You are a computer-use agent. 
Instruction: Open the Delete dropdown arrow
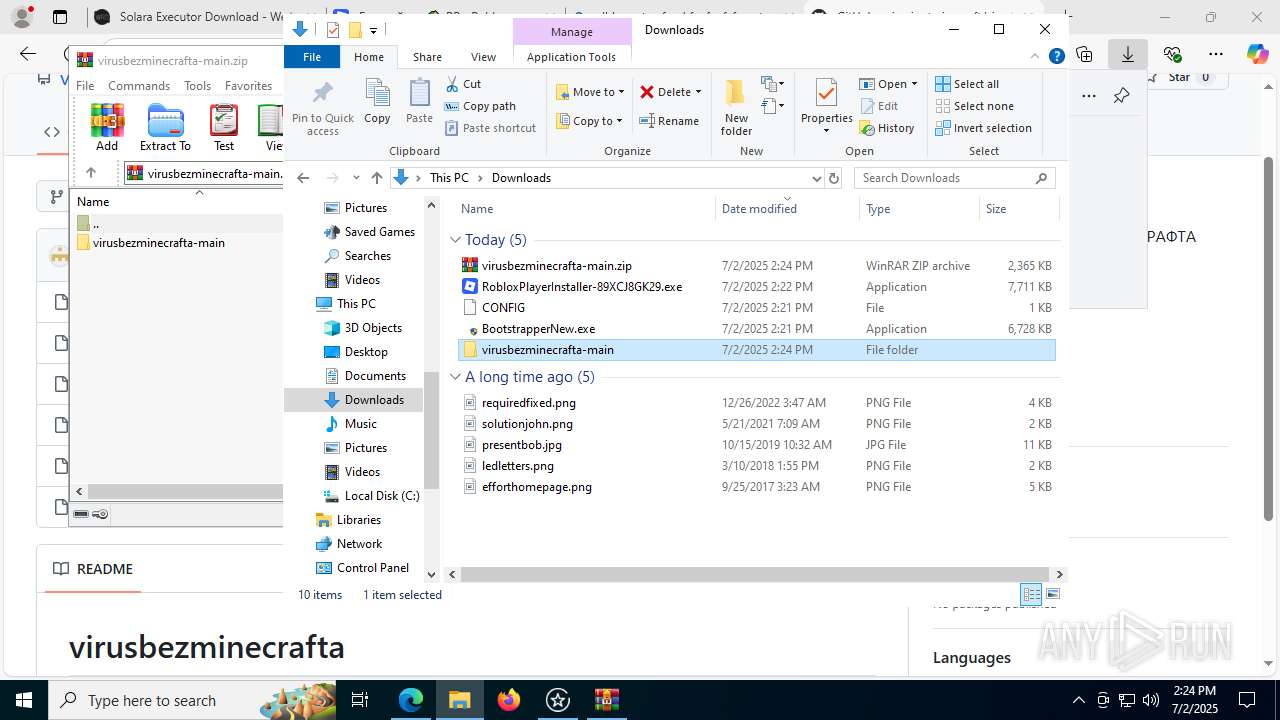click(698, 92)
